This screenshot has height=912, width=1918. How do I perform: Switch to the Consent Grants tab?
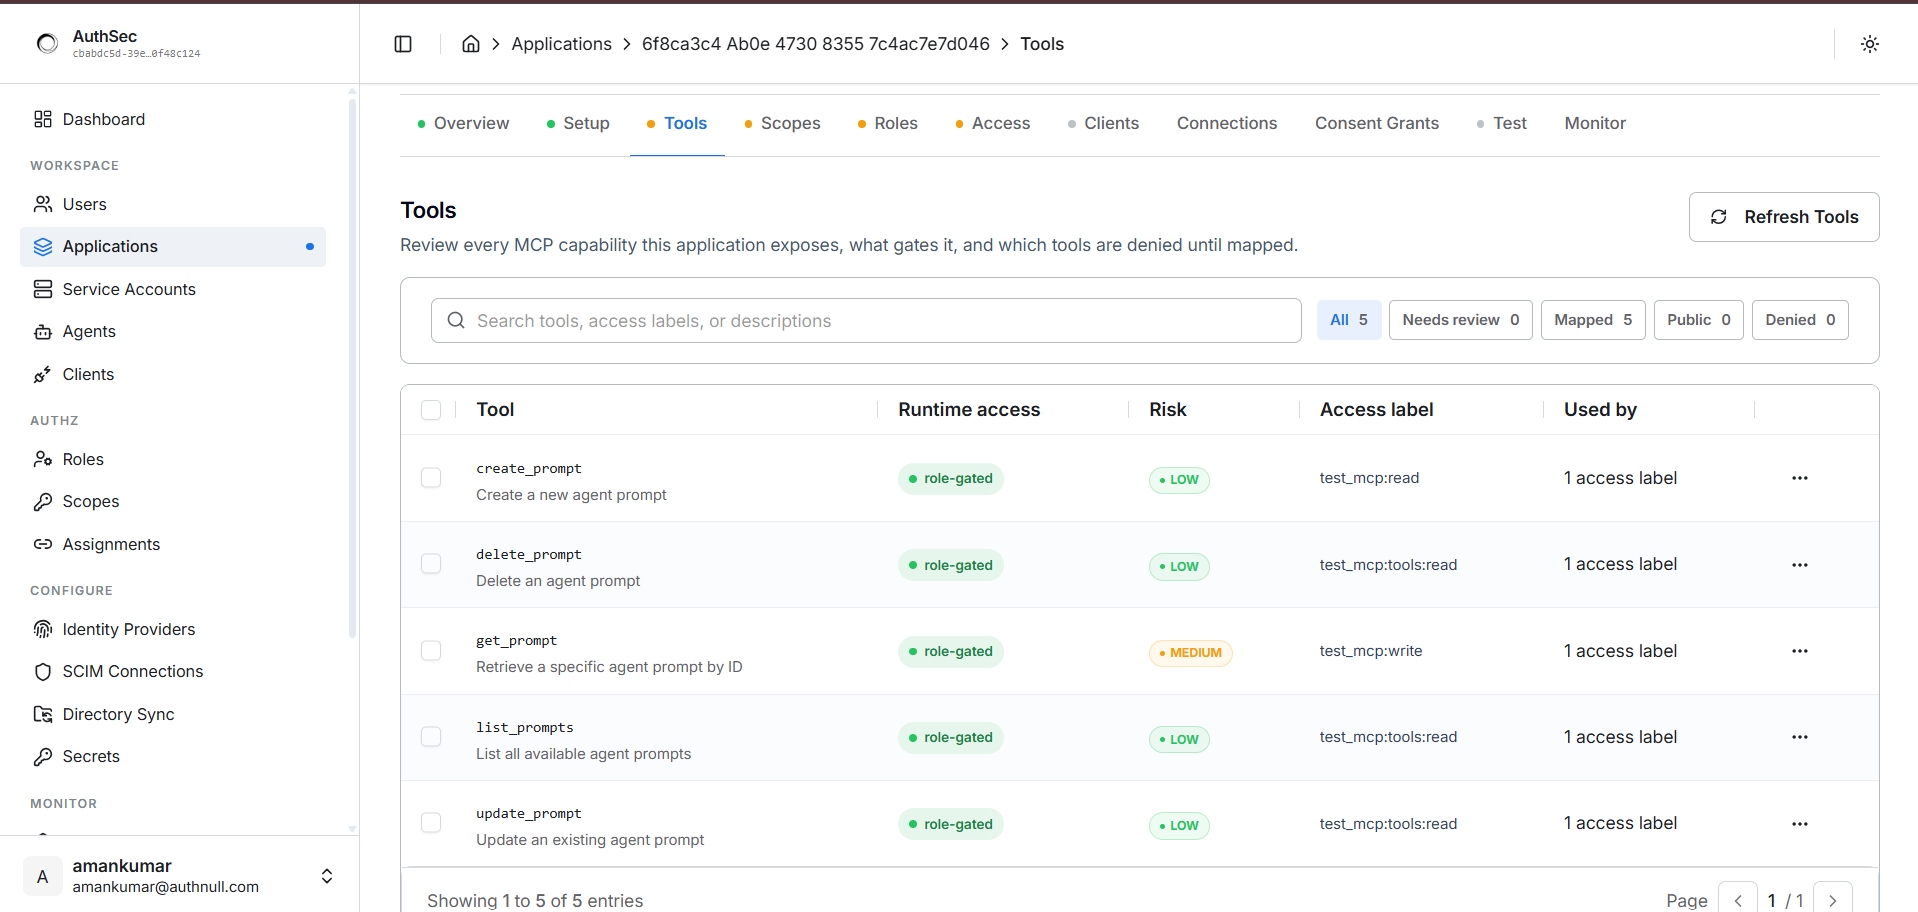tap(1377, 123)
